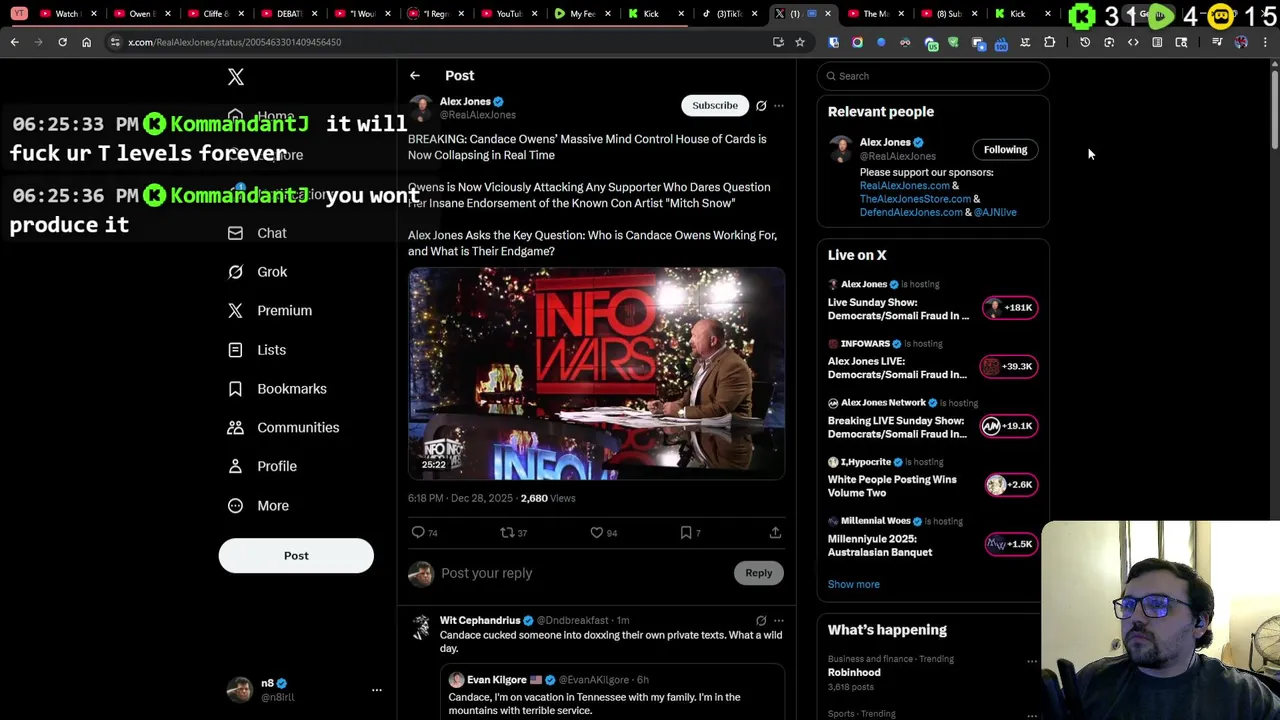
Task: Open Wit Cephandrius profile name
Action: [480, 620]
